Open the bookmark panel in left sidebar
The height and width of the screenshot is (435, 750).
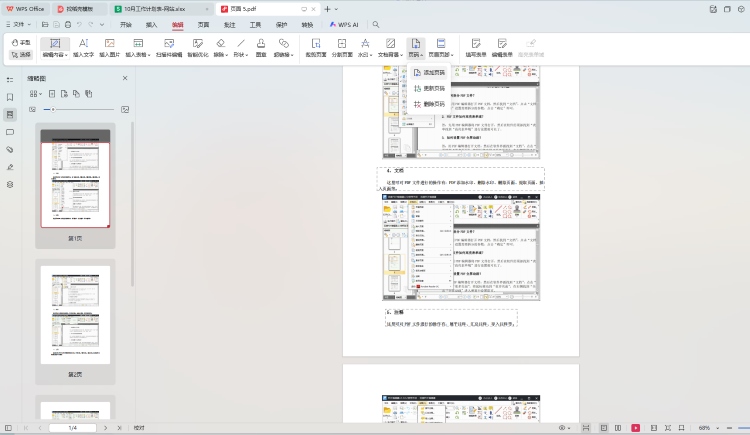click(x=10, y=97)
